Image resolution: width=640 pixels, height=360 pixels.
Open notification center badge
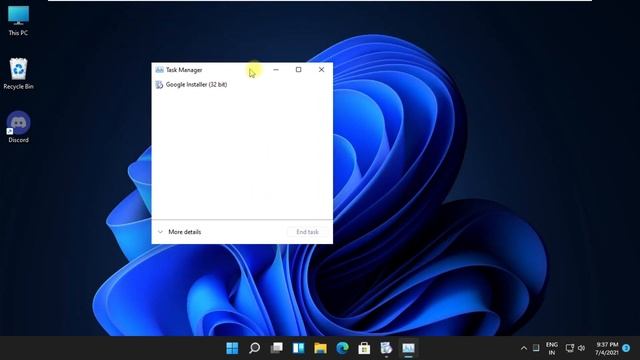tap(626, 348)
